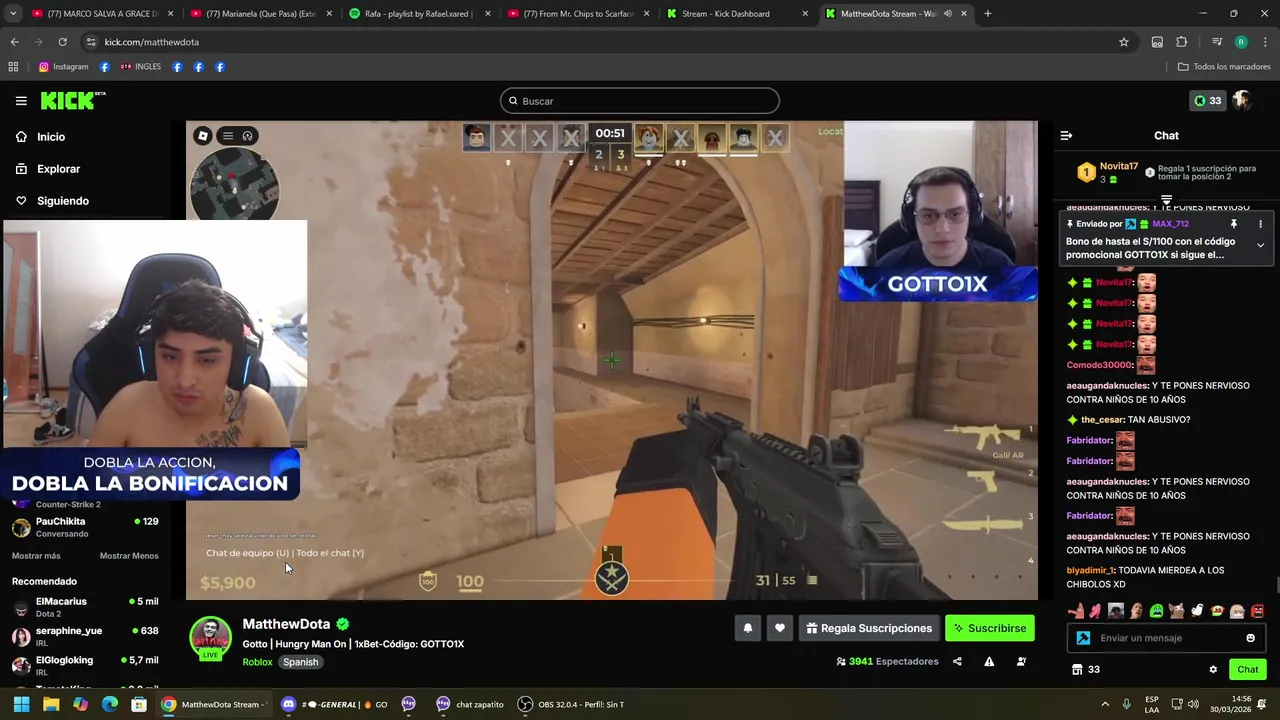Open the Instagram bookmark
This screenshot has height=720, width=1280.
click(64, 67)
